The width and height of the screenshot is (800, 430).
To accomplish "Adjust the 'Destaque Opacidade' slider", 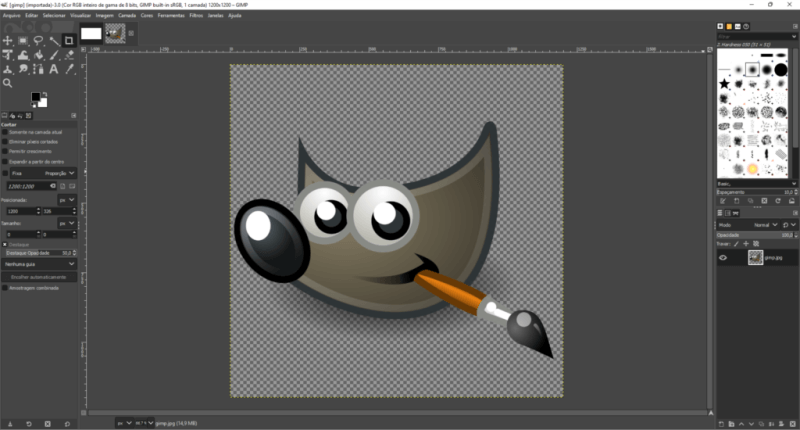I will click(x=39, y=253).
